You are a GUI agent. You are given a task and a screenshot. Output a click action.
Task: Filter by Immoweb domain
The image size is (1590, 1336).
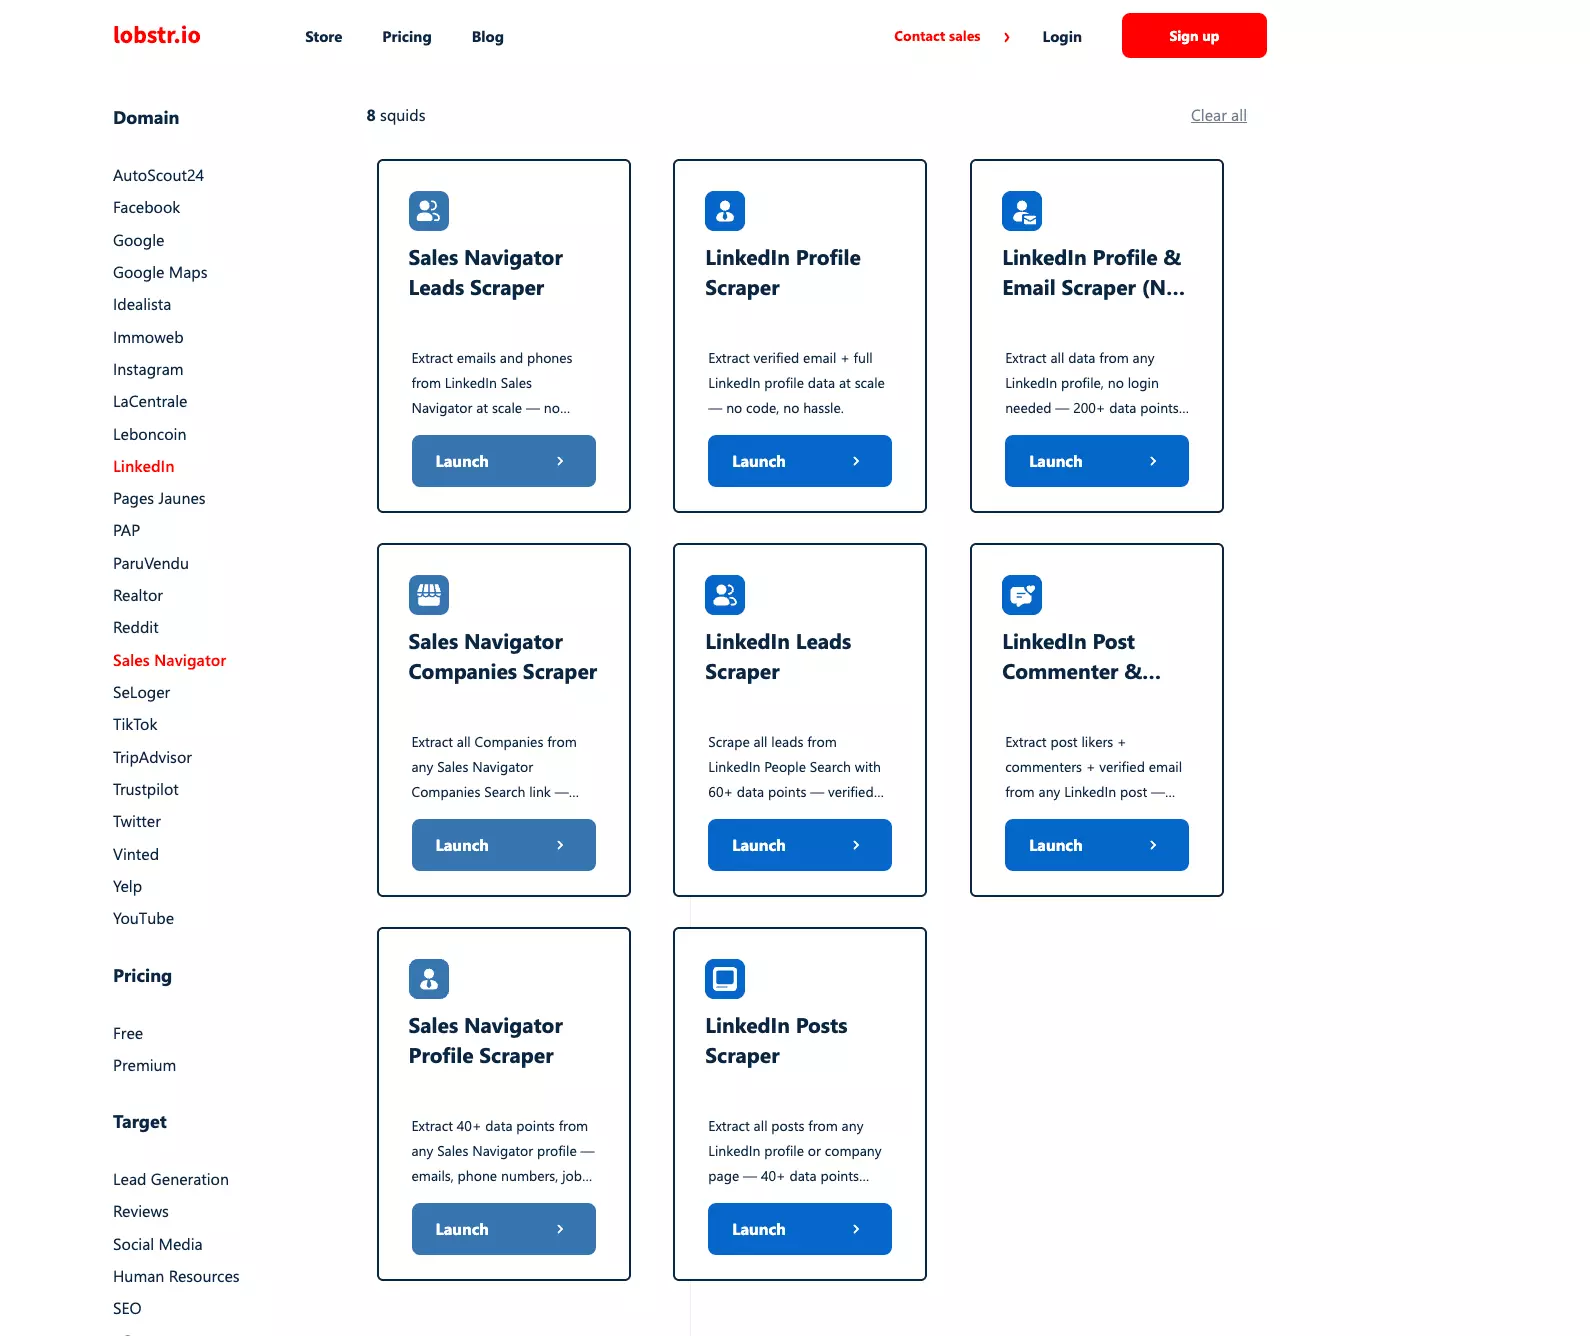(148, 338)
